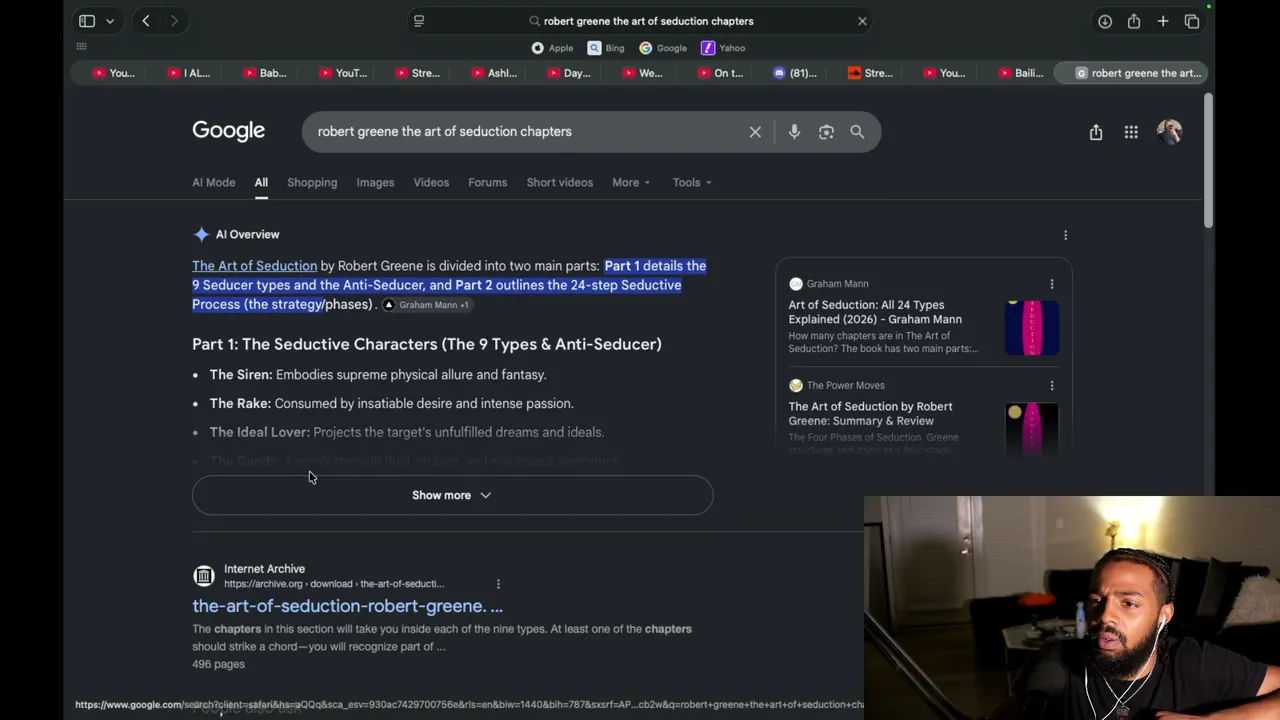The image size is (1280, 720).
Task: Toggle the Safari sidebar button
Action: click(87, 21)
